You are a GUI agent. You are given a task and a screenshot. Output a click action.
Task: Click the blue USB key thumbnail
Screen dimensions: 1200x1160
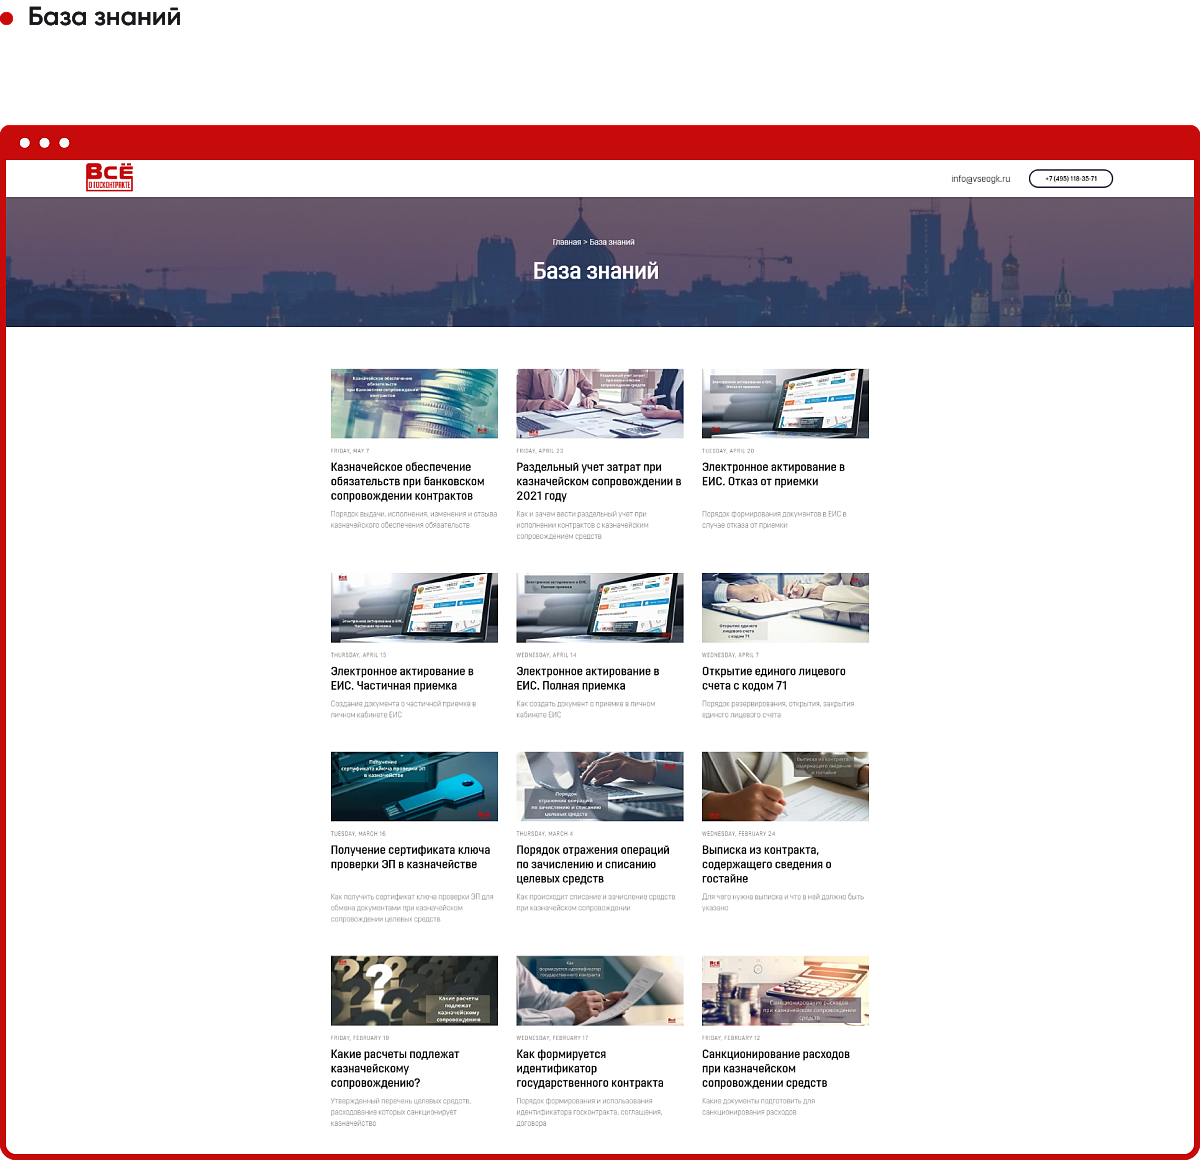click(x=414, y=786)
